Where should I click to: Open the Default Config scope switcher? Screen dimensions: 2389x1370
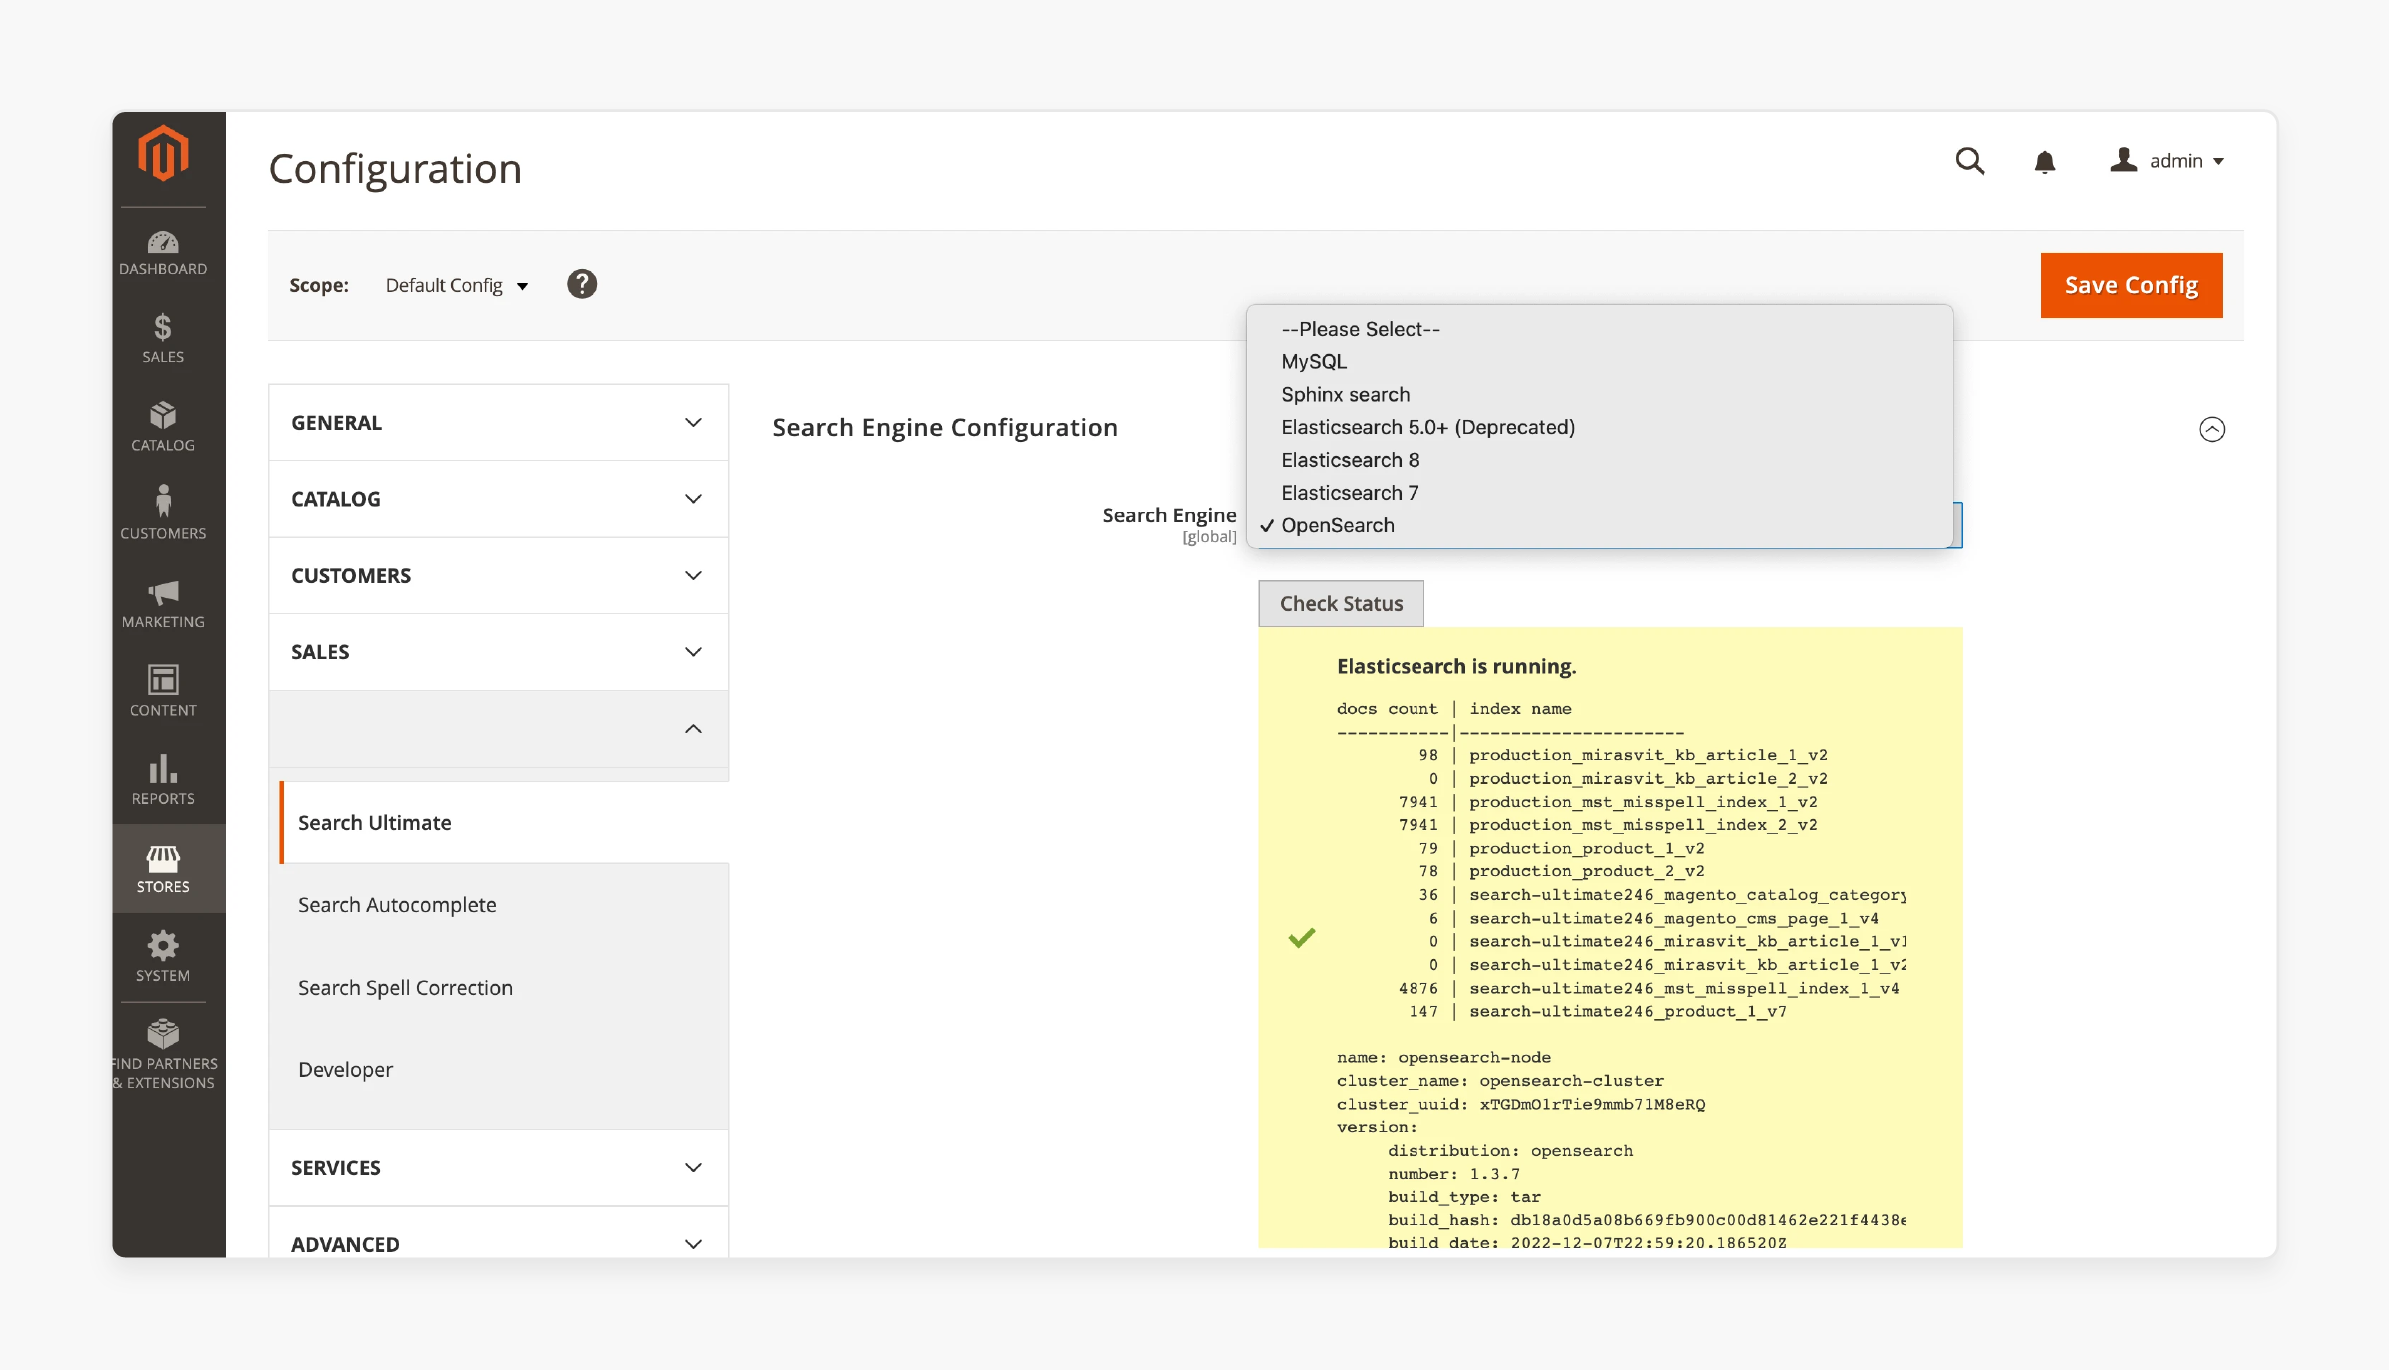456,285
